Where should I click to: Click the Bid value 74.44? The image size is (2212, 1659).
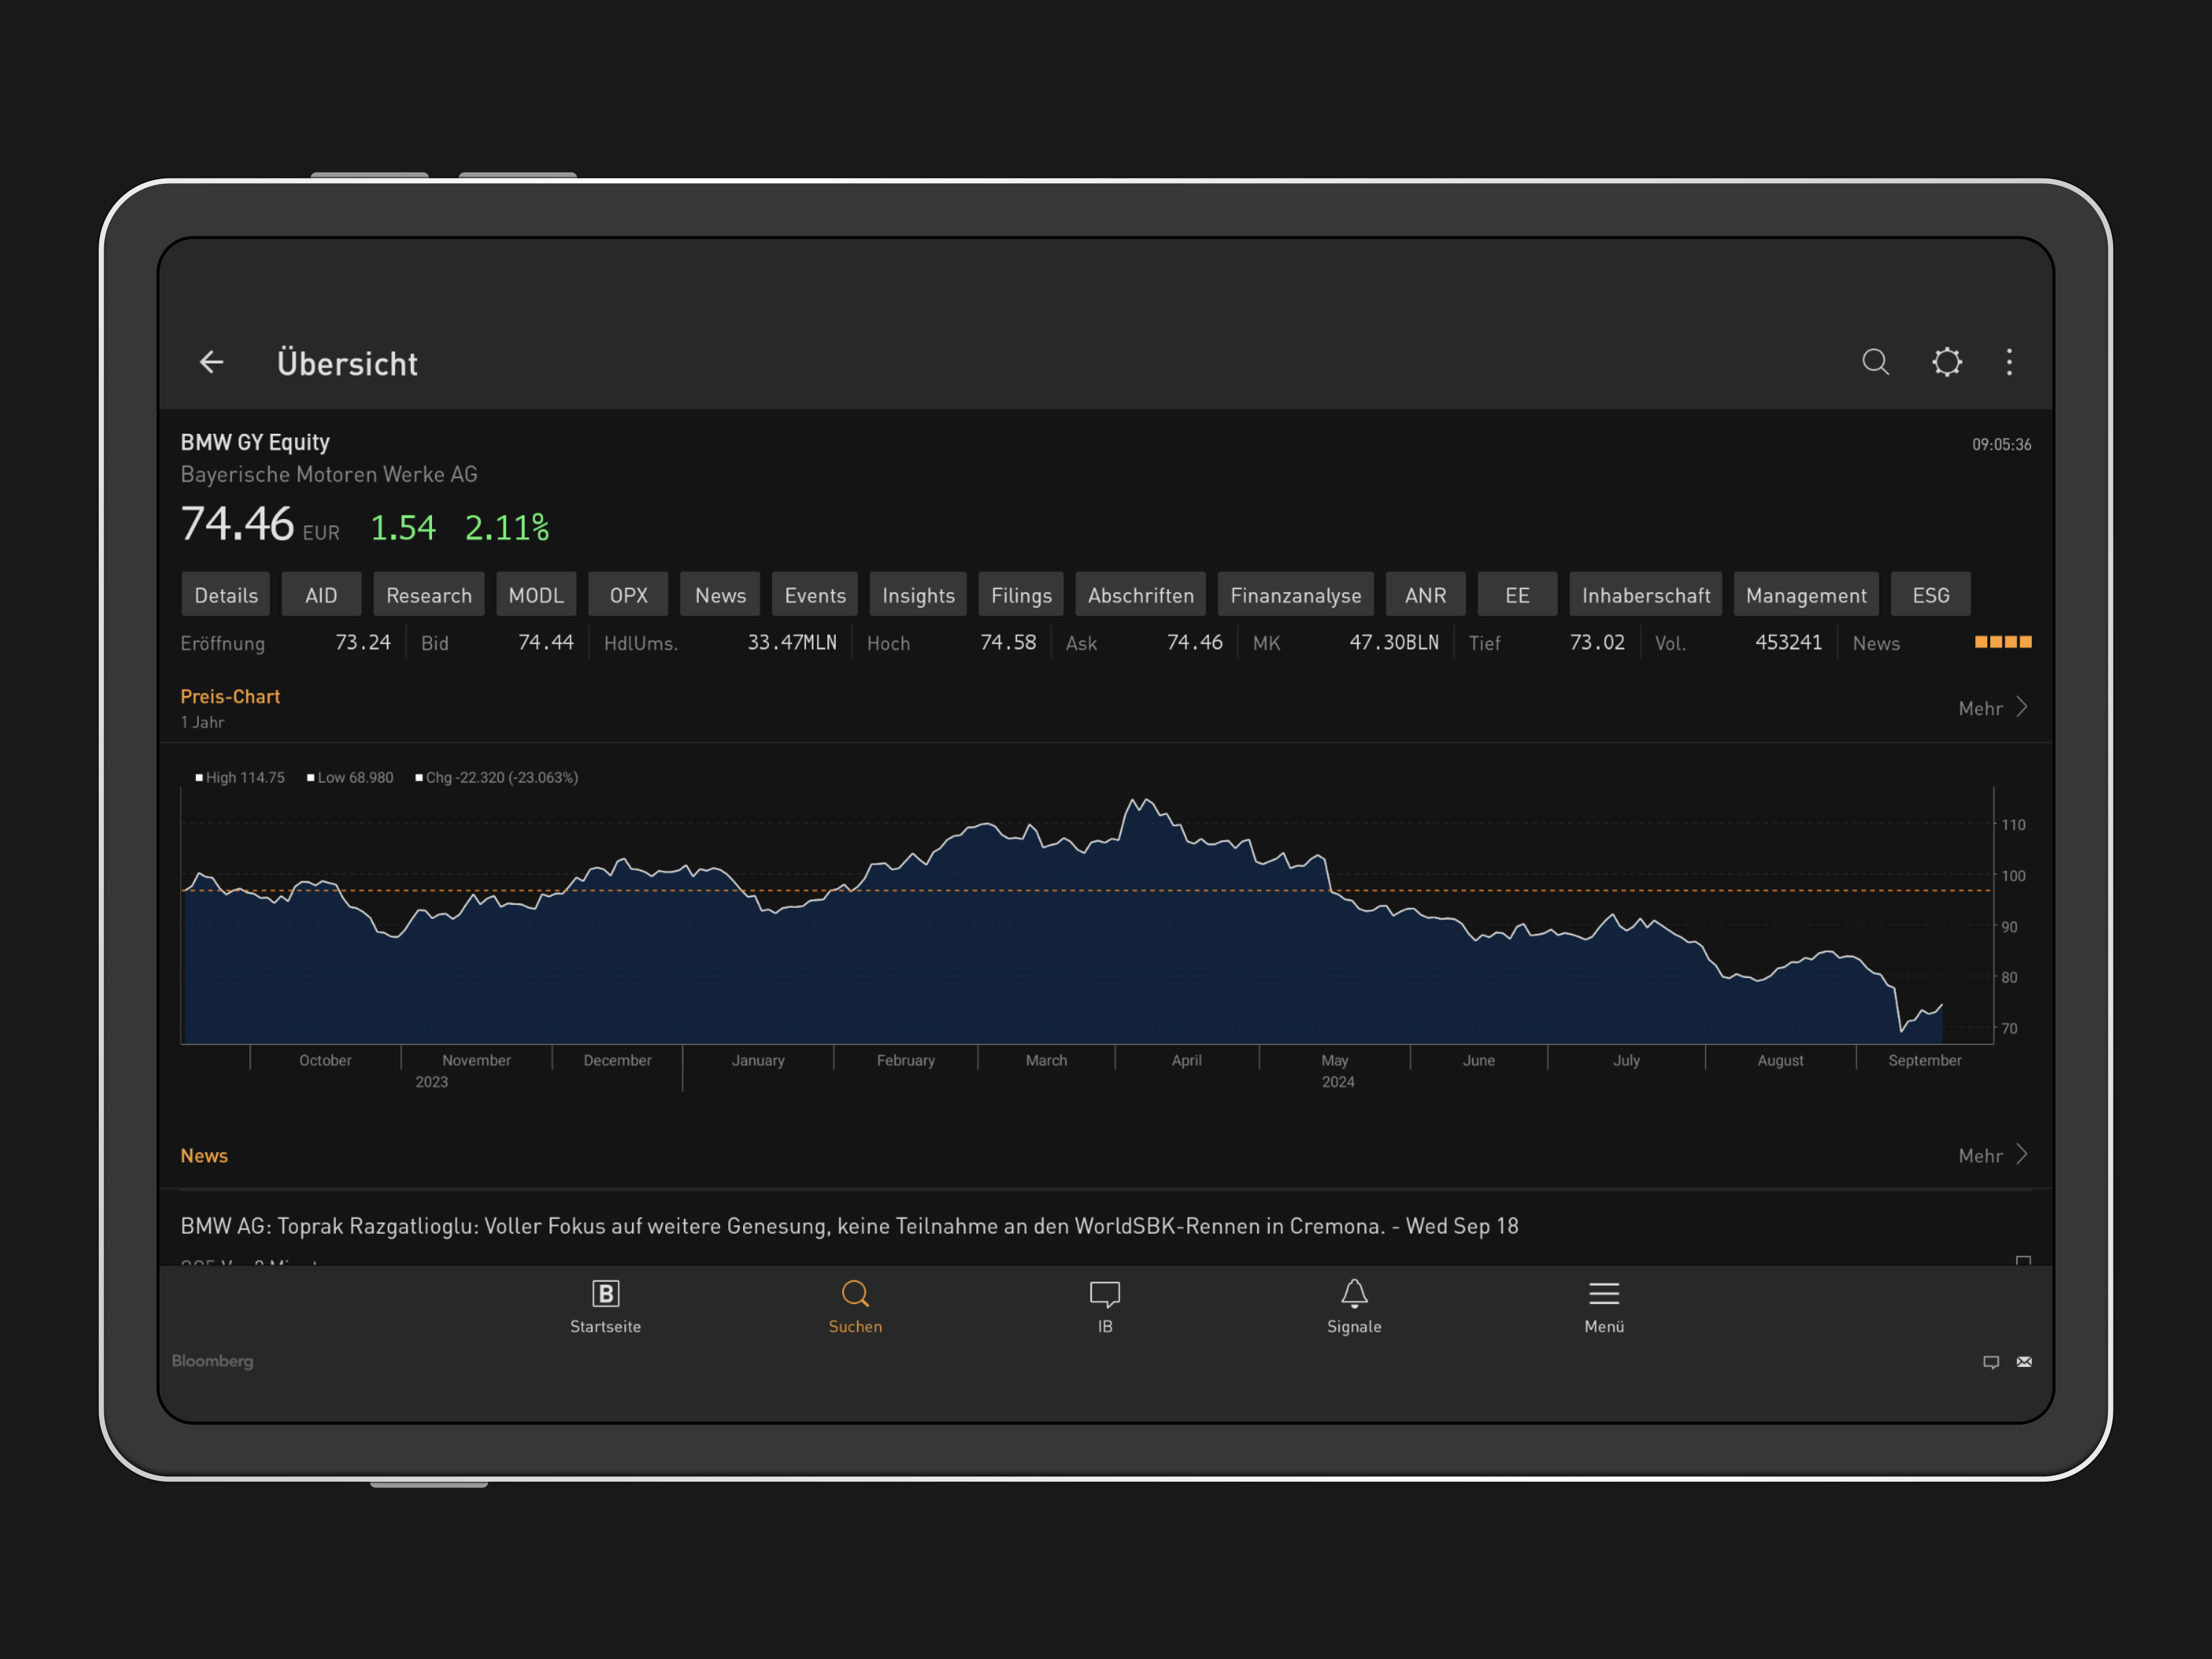point(546,642)
